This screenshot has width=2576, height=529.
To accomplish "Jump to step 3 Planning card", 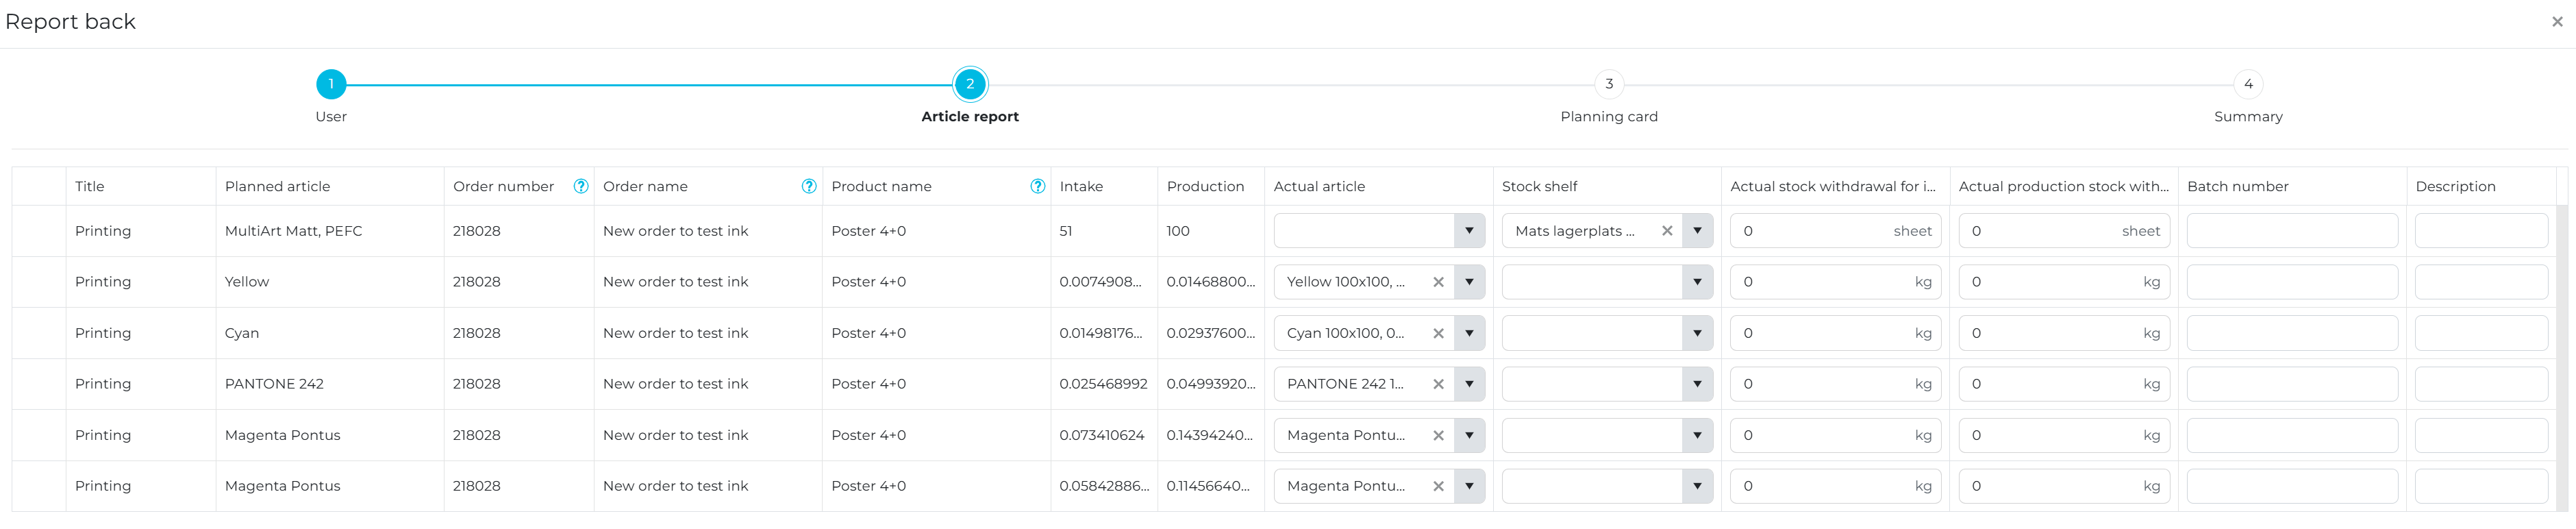I will coord(1608,85).
